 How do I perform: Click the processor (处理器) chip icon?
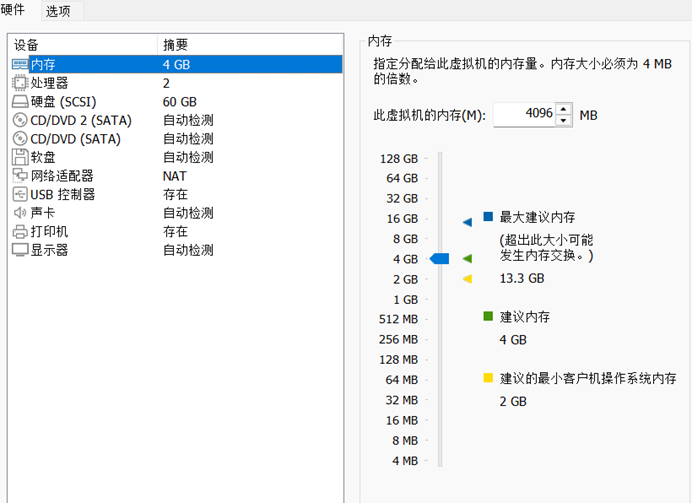coord(20,83)
